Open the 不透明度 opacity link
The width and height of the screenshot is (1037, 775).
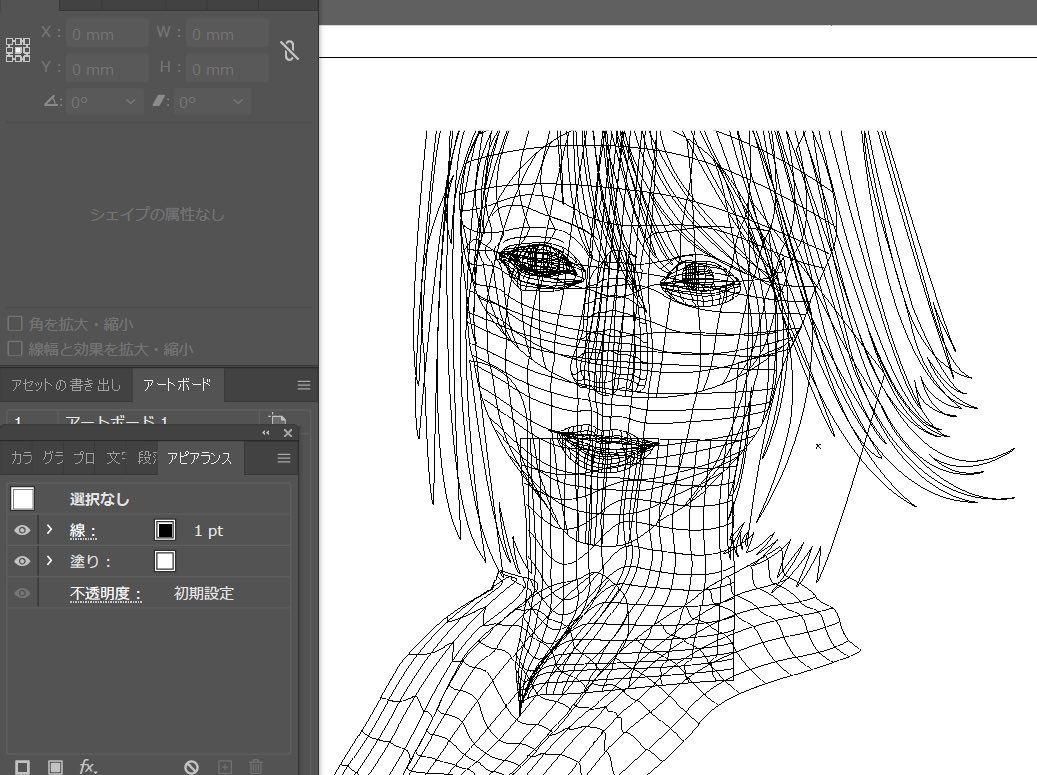106,593
